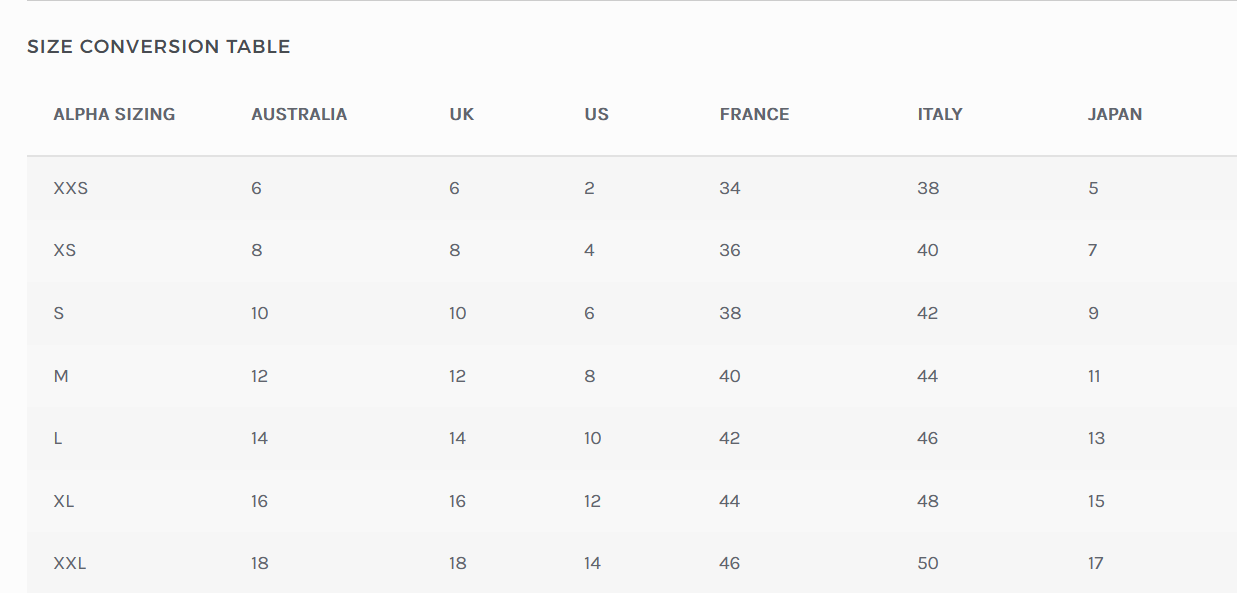Select the XL alpha size cell
The height and width of the screenshot is (593, 1237).
63,501
